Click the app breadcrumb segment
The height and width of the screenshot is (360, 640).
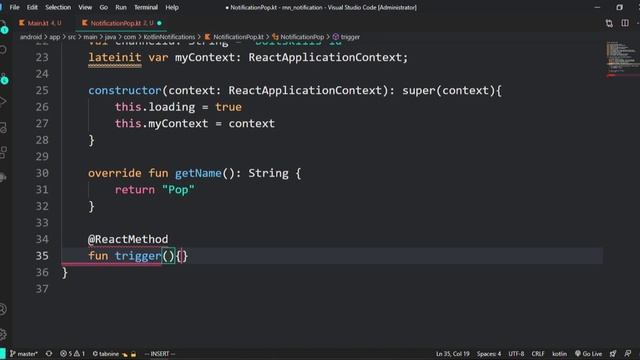pyautogui.click(x=55, y=37)
